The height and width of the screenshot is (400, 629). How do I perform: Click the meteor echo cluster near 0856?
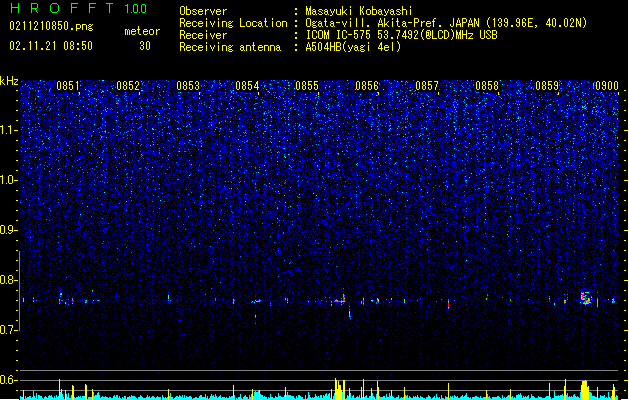coord(339,300)
